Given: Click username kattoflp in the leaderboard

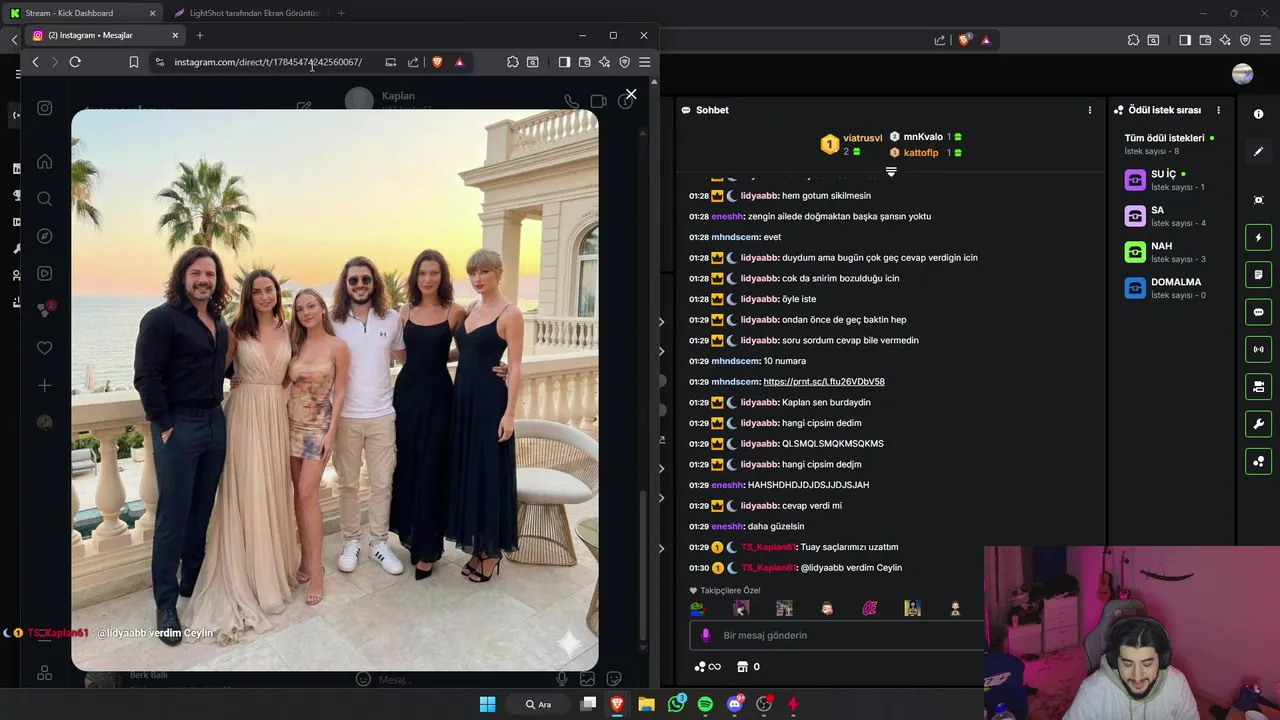Looking at the screenshot, I should pyautogui.click(x=921, y=153).
